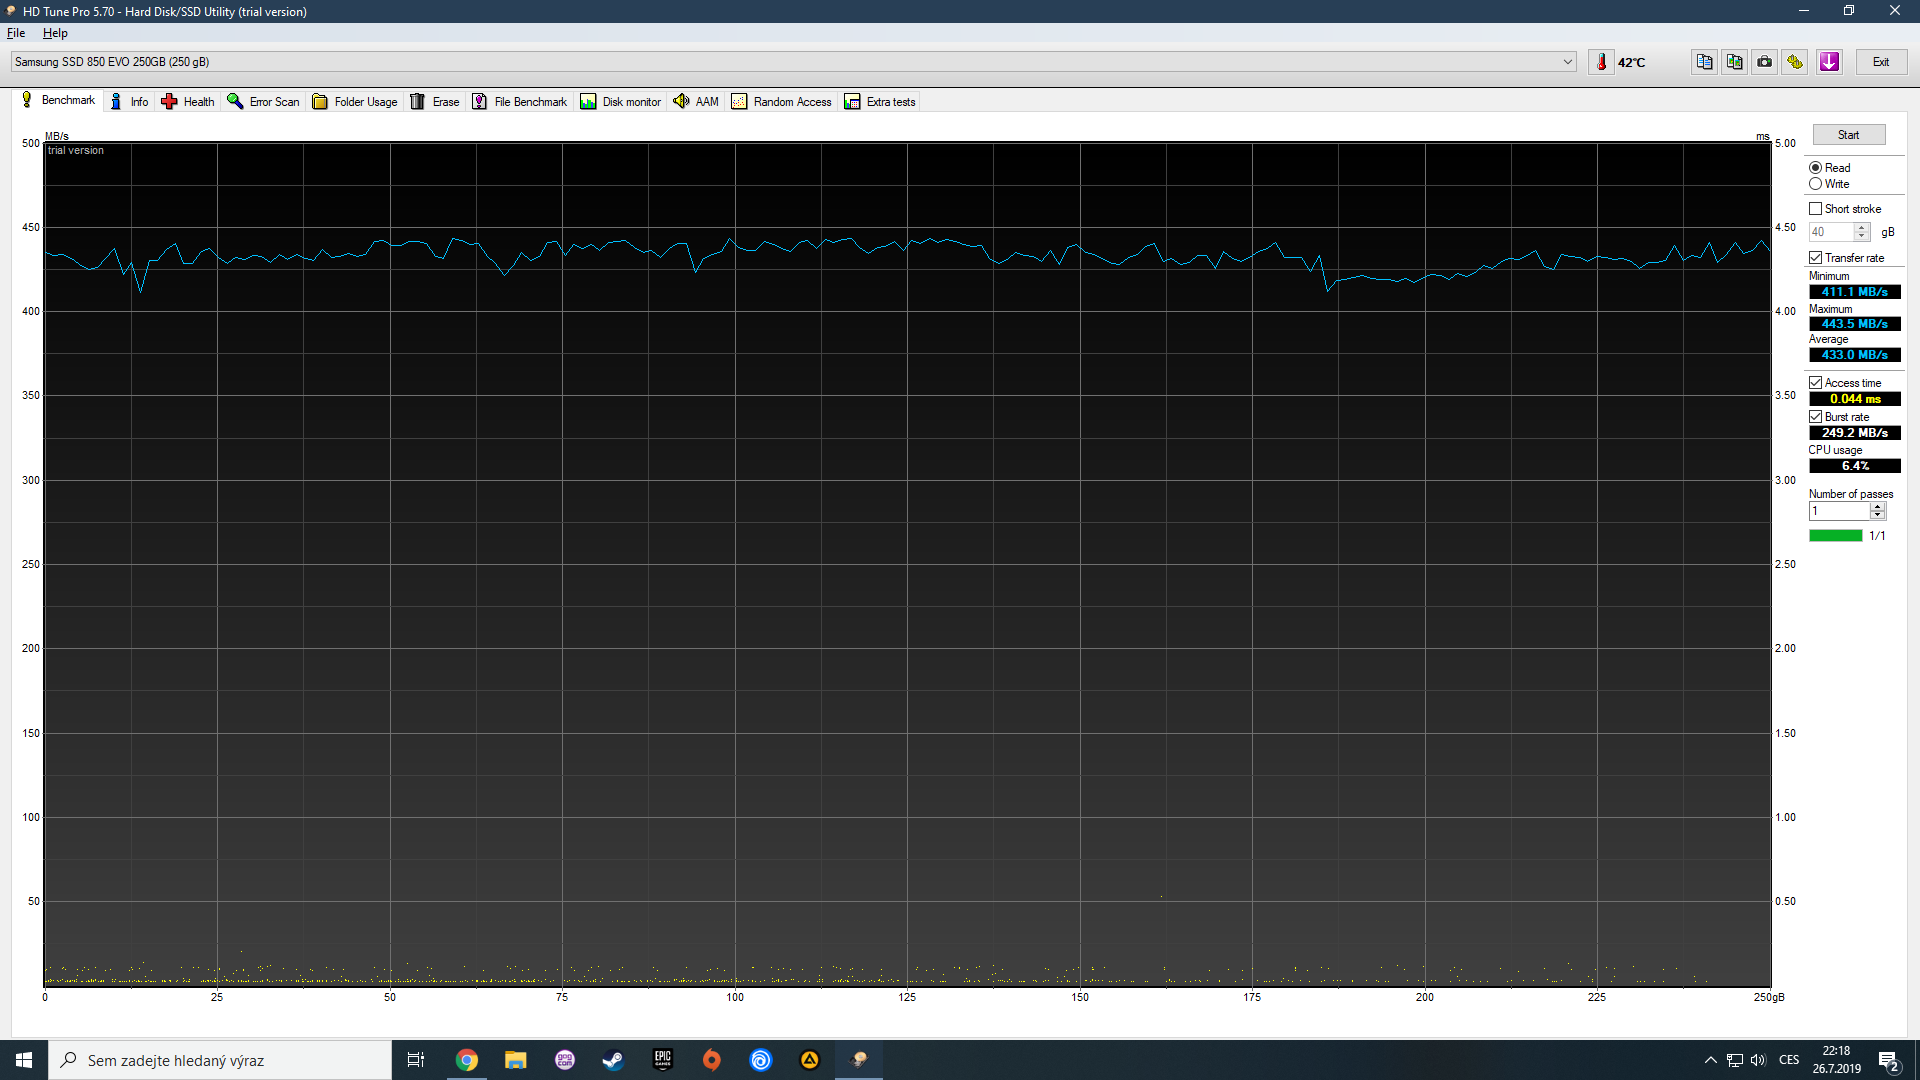This screenshot has height=1080, width=1920.
Task: Show hidden system tray icons chevron
Action: [1710, 1060]
